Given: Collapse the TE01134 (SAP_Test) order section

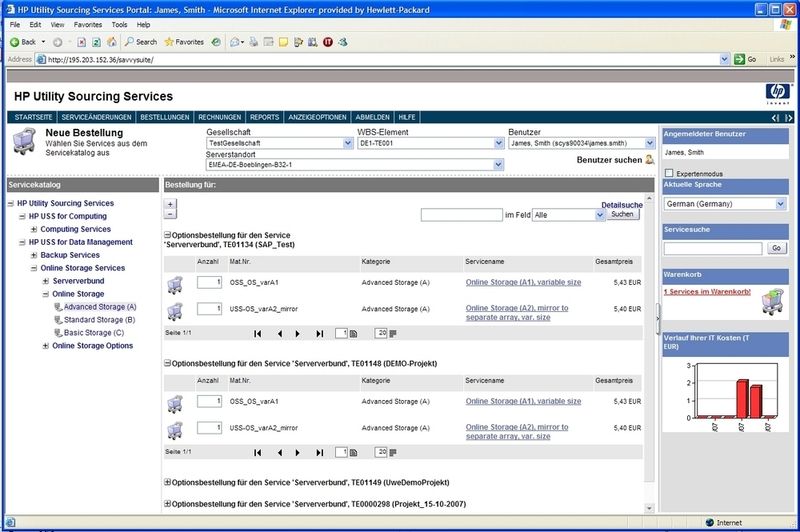Looking at the screenshot, I should pos(167,235).
